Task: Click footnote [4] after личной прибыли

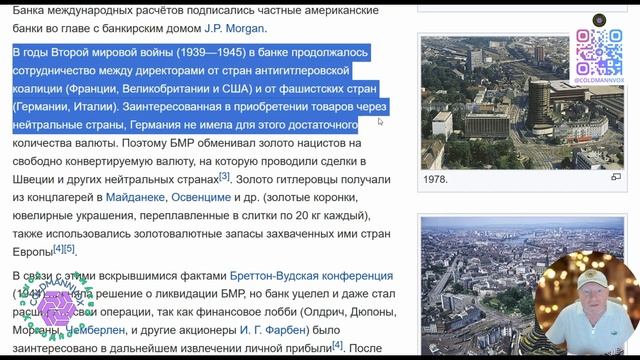Action: tap(338, 345)
